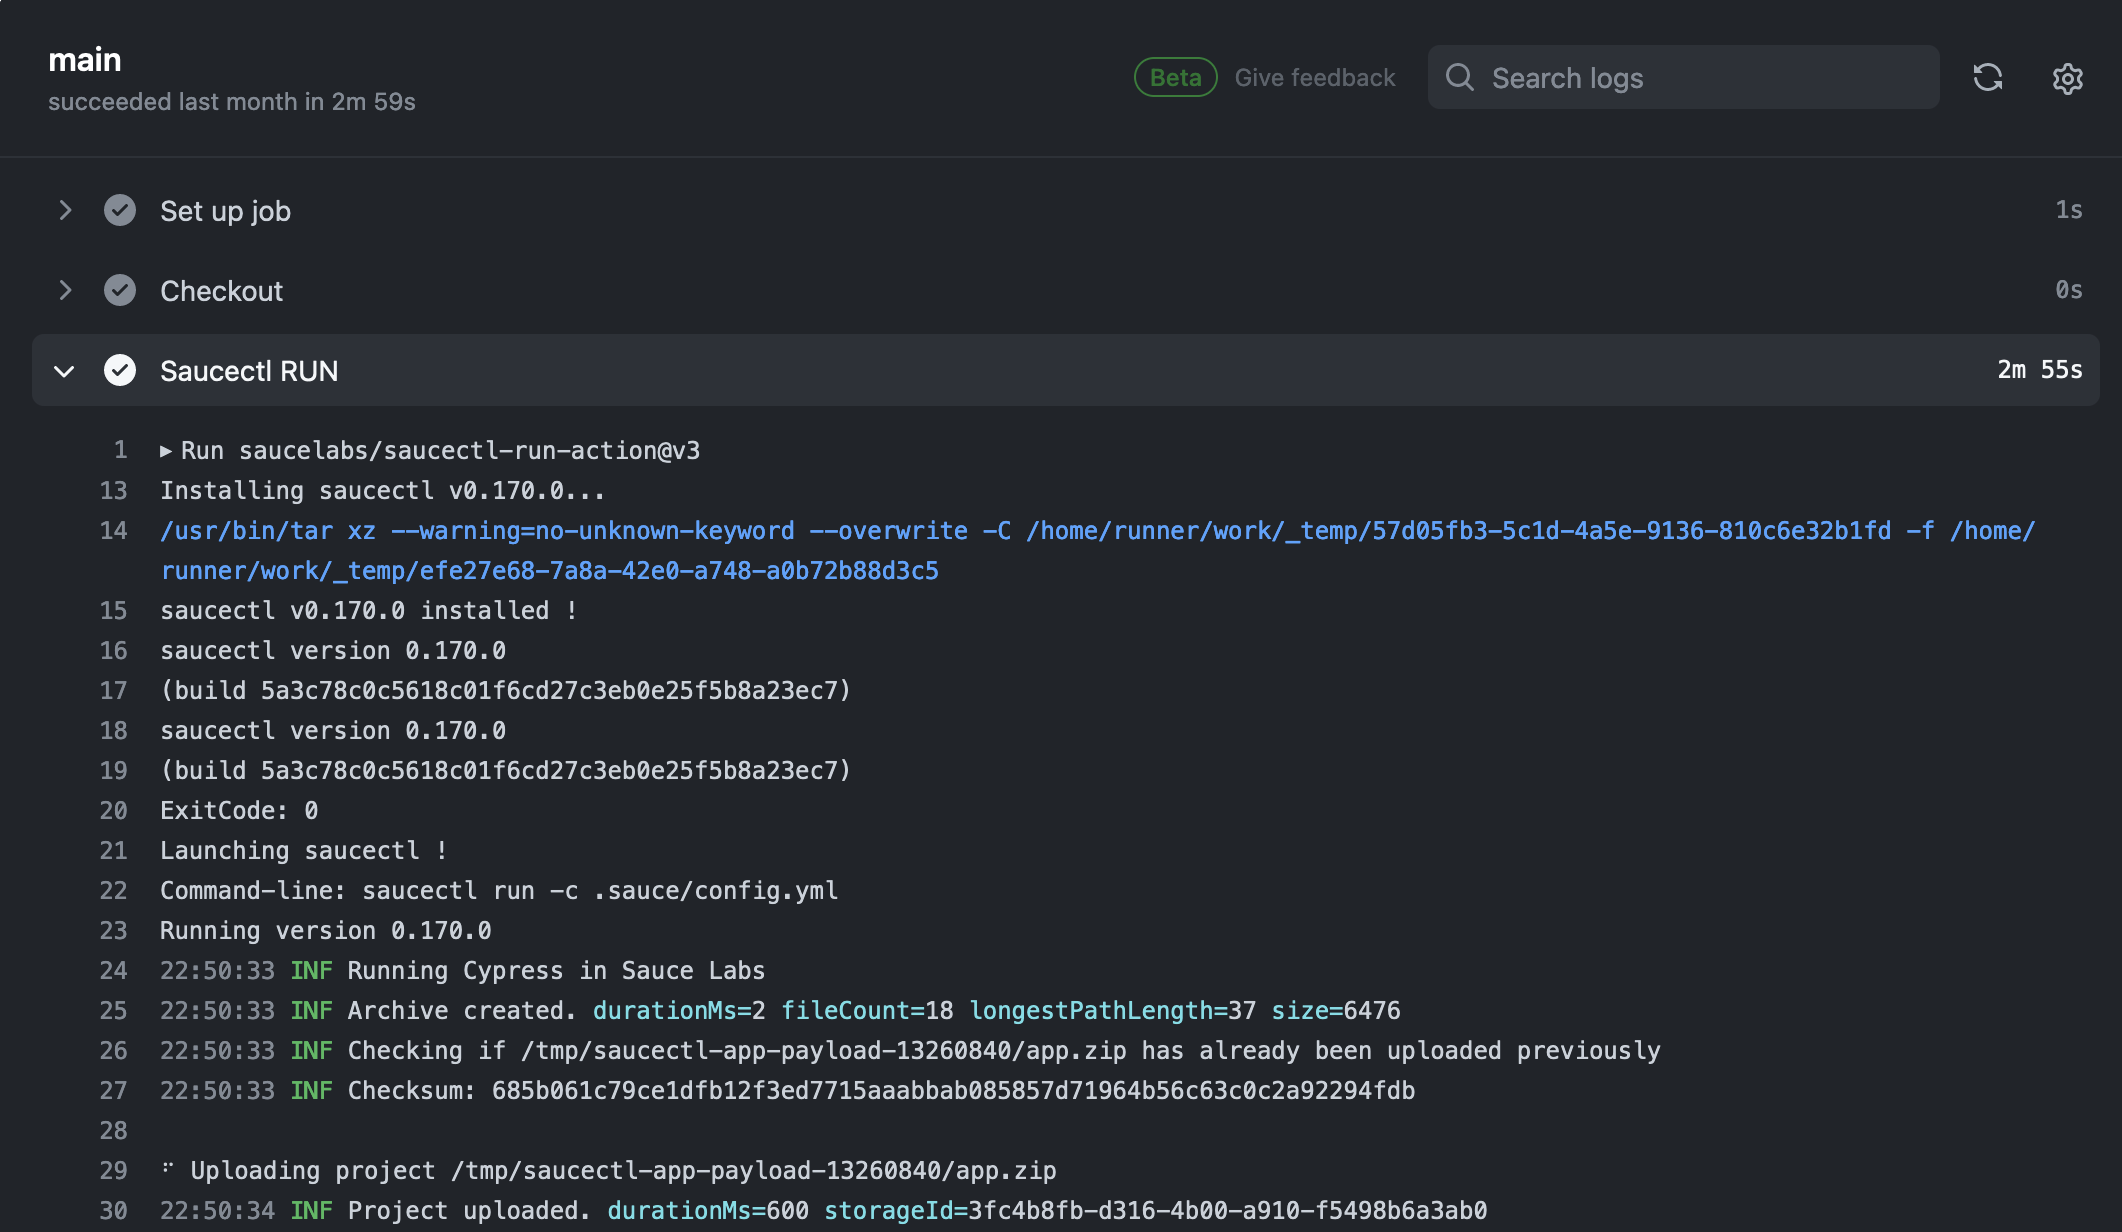This screenshot has width=2122, height=1232.
Task: Click the Beta badge toggle
Action: coord(1176,77)
